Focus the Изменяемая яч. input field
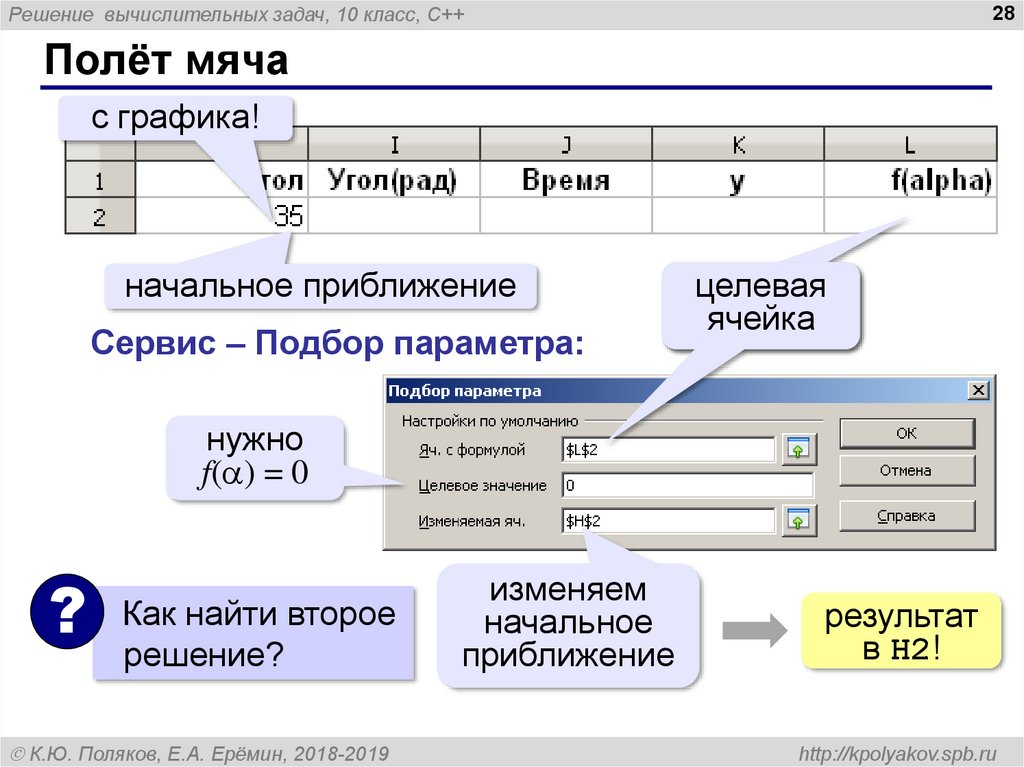Image resolution: width=1024 pixels, height=767 pixels. (668, 521)
